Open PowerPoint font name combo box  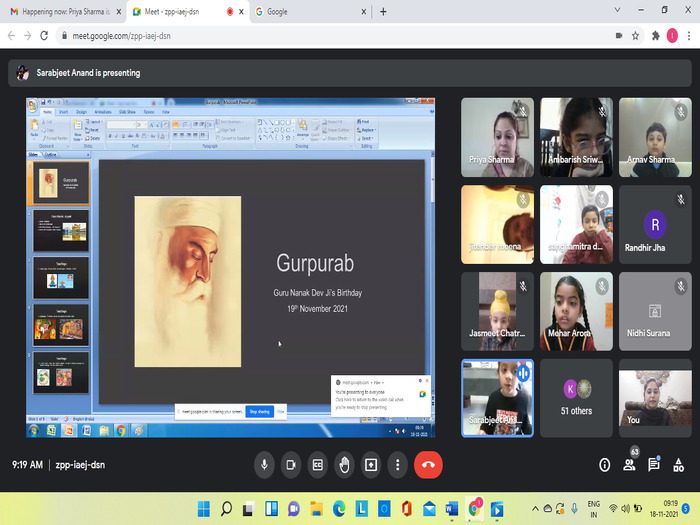(121, 125)
